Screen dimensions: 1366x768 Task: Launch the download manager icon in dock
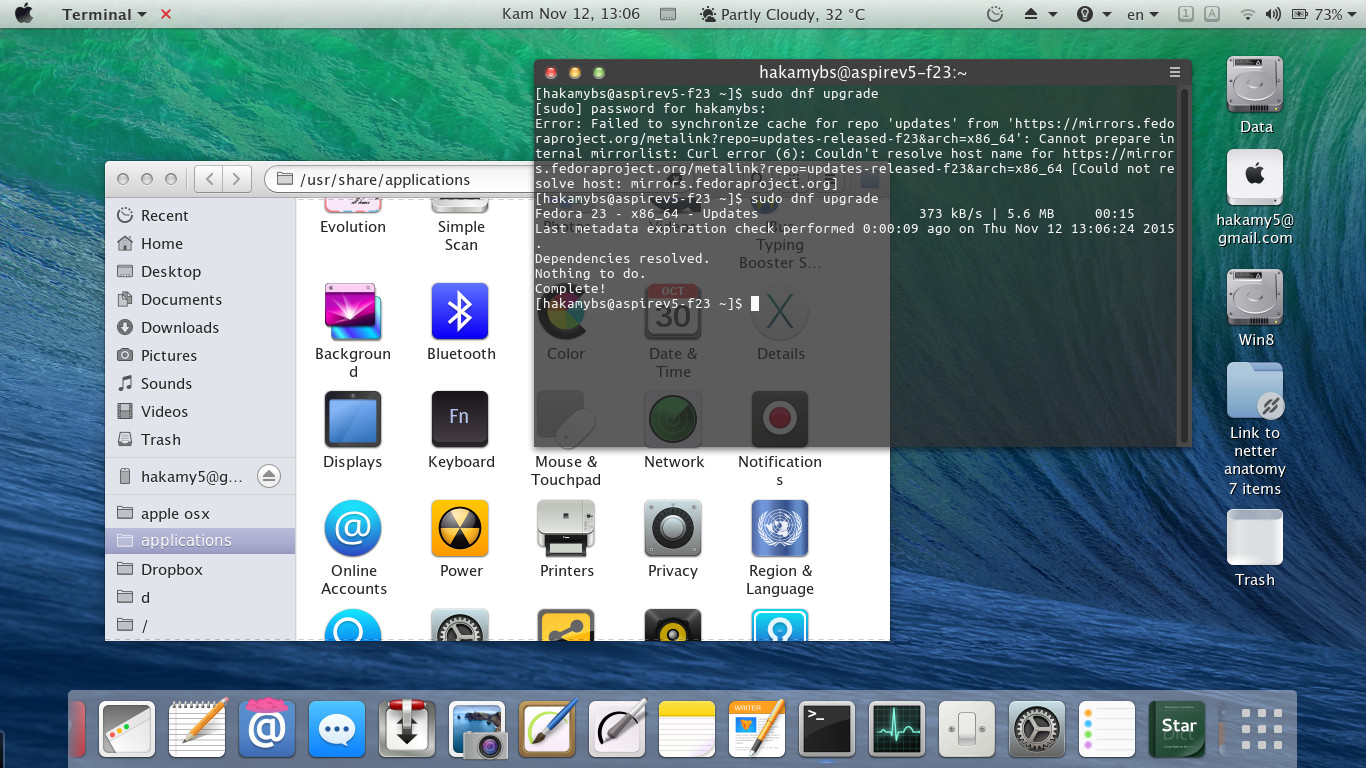pos(407,728)
